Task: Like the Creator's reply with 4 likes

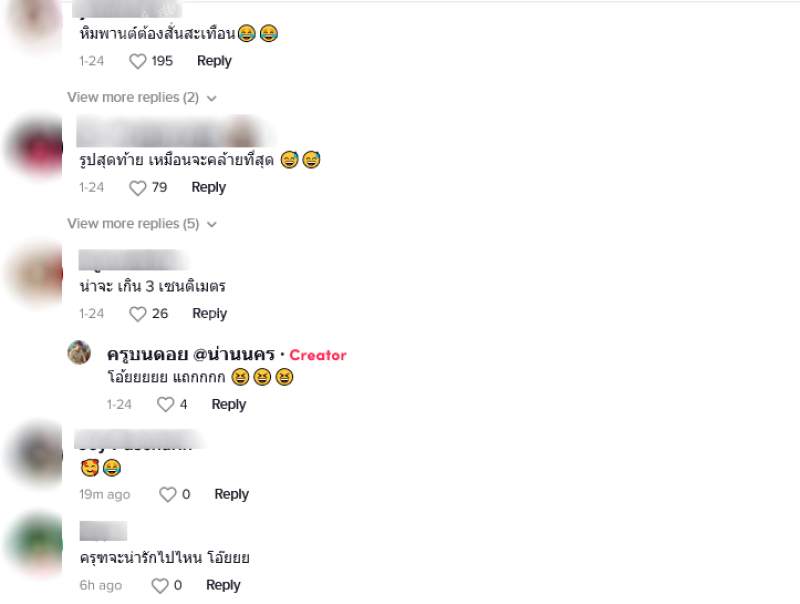Action: pos(165,405)
